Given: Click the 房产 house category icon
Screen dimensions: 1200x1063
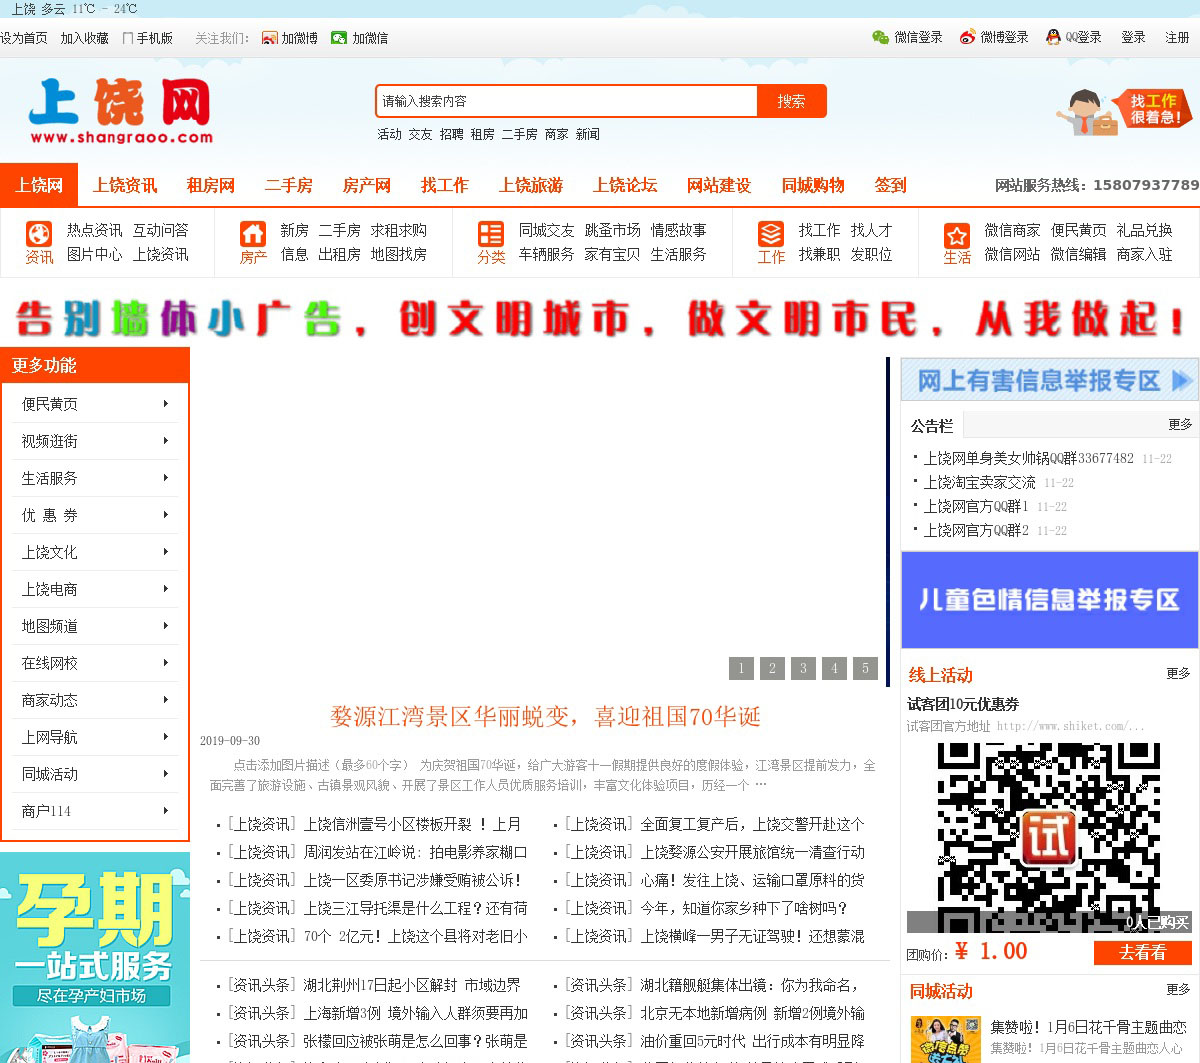Looking at the screenshot, I should pos(253,234).
